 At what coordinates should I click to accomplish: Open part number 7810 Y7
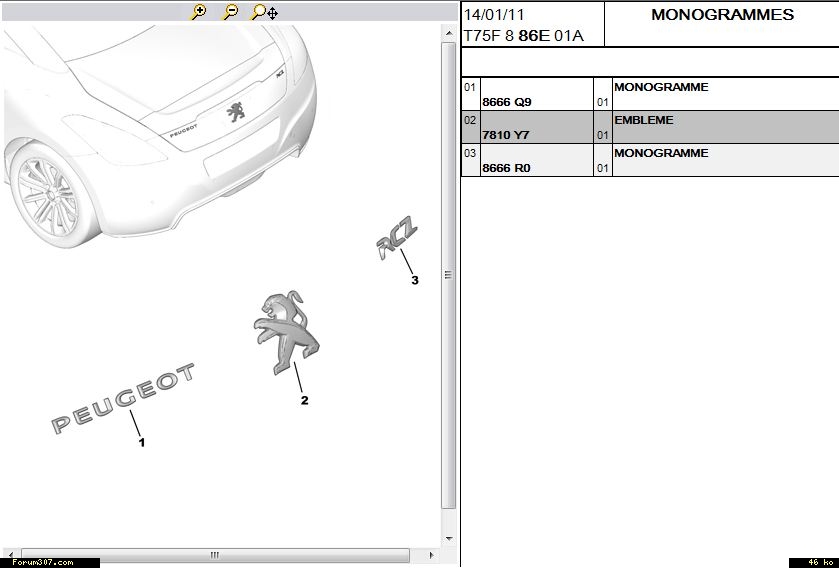(x=505, y=135)
